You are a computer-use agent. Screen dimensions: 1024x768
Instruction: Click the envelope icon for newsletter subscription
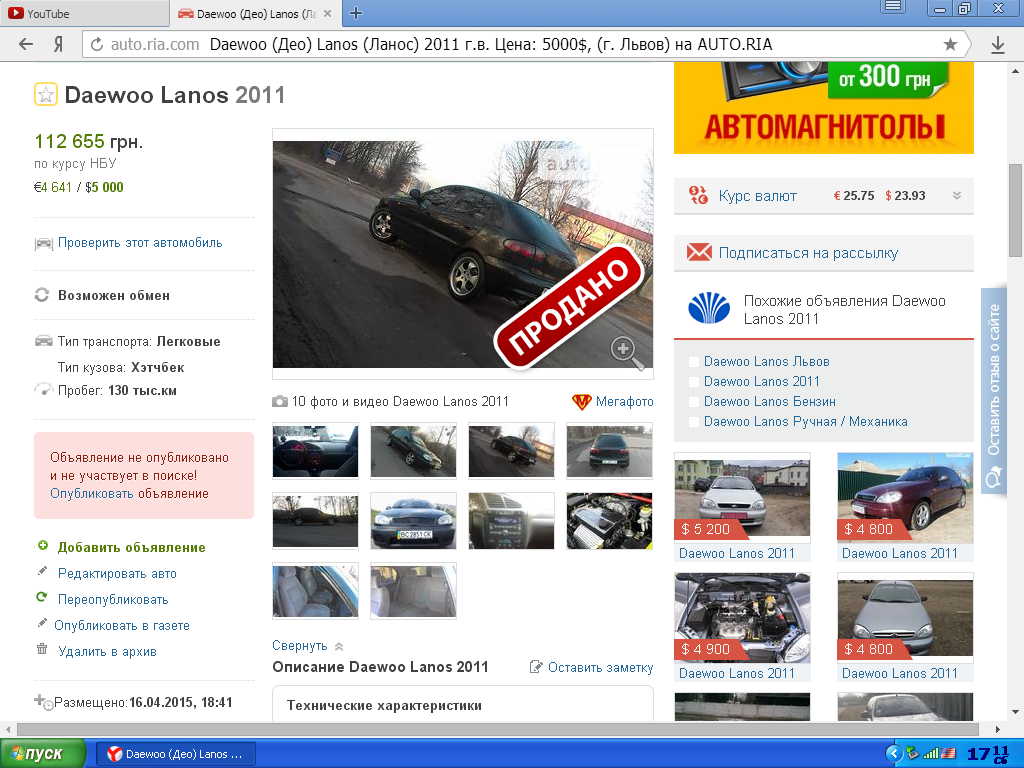(x=699, y=252)
